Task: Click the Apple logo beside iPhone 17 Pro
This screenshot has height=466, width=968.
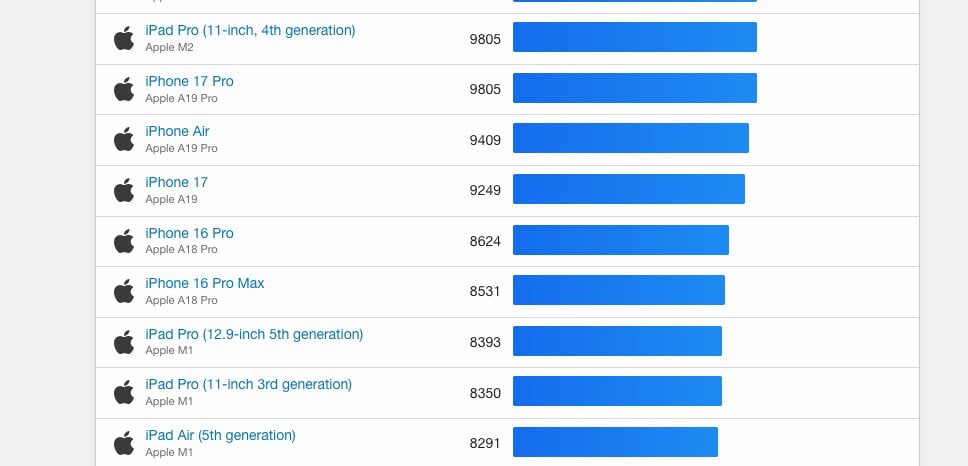Action: 124,89
